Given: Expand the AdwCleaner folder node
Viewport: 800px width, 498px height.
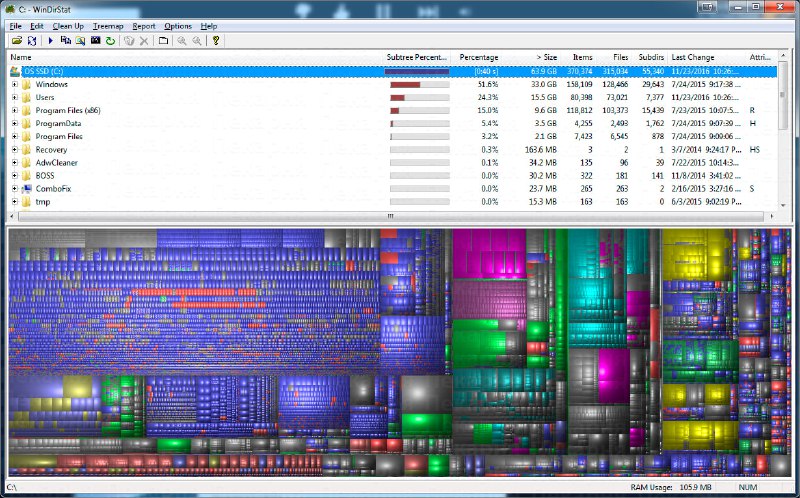Looking at the screenshot, I should 15,163.
